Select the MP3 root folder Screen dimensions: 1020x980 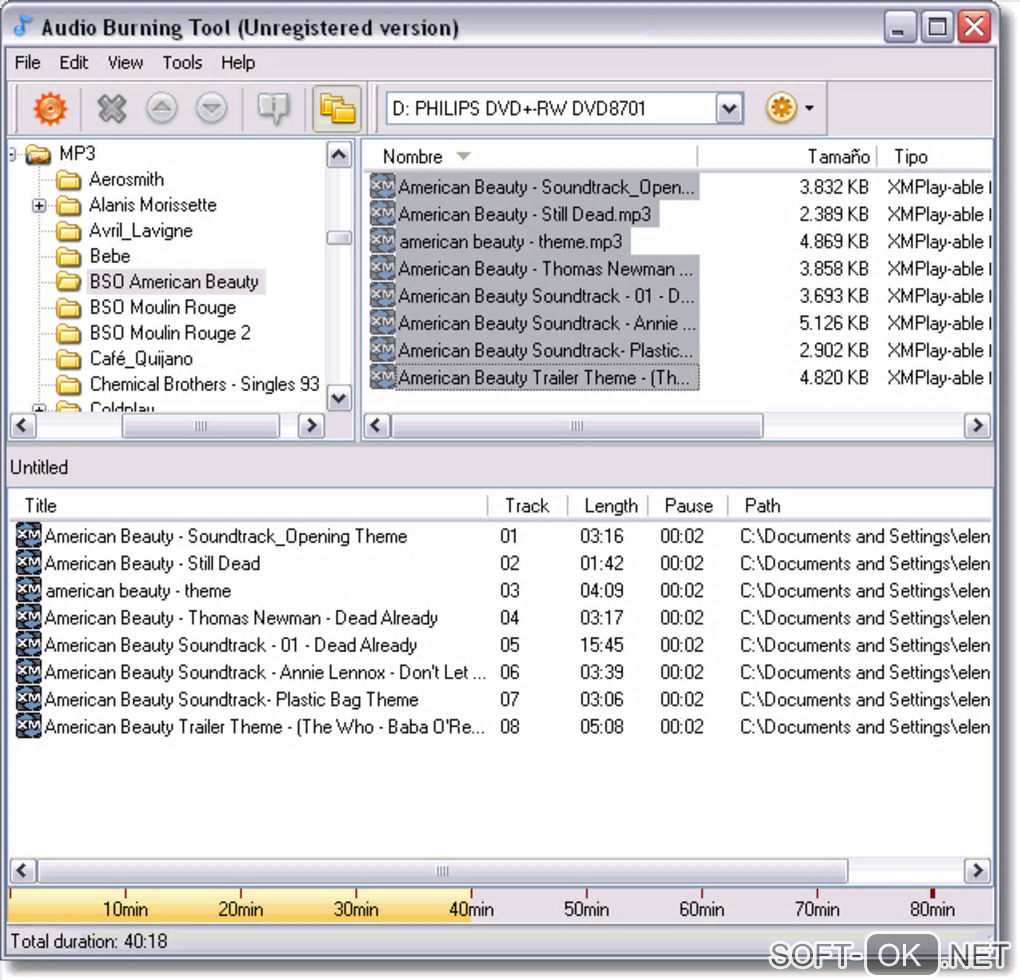[77, 153]
